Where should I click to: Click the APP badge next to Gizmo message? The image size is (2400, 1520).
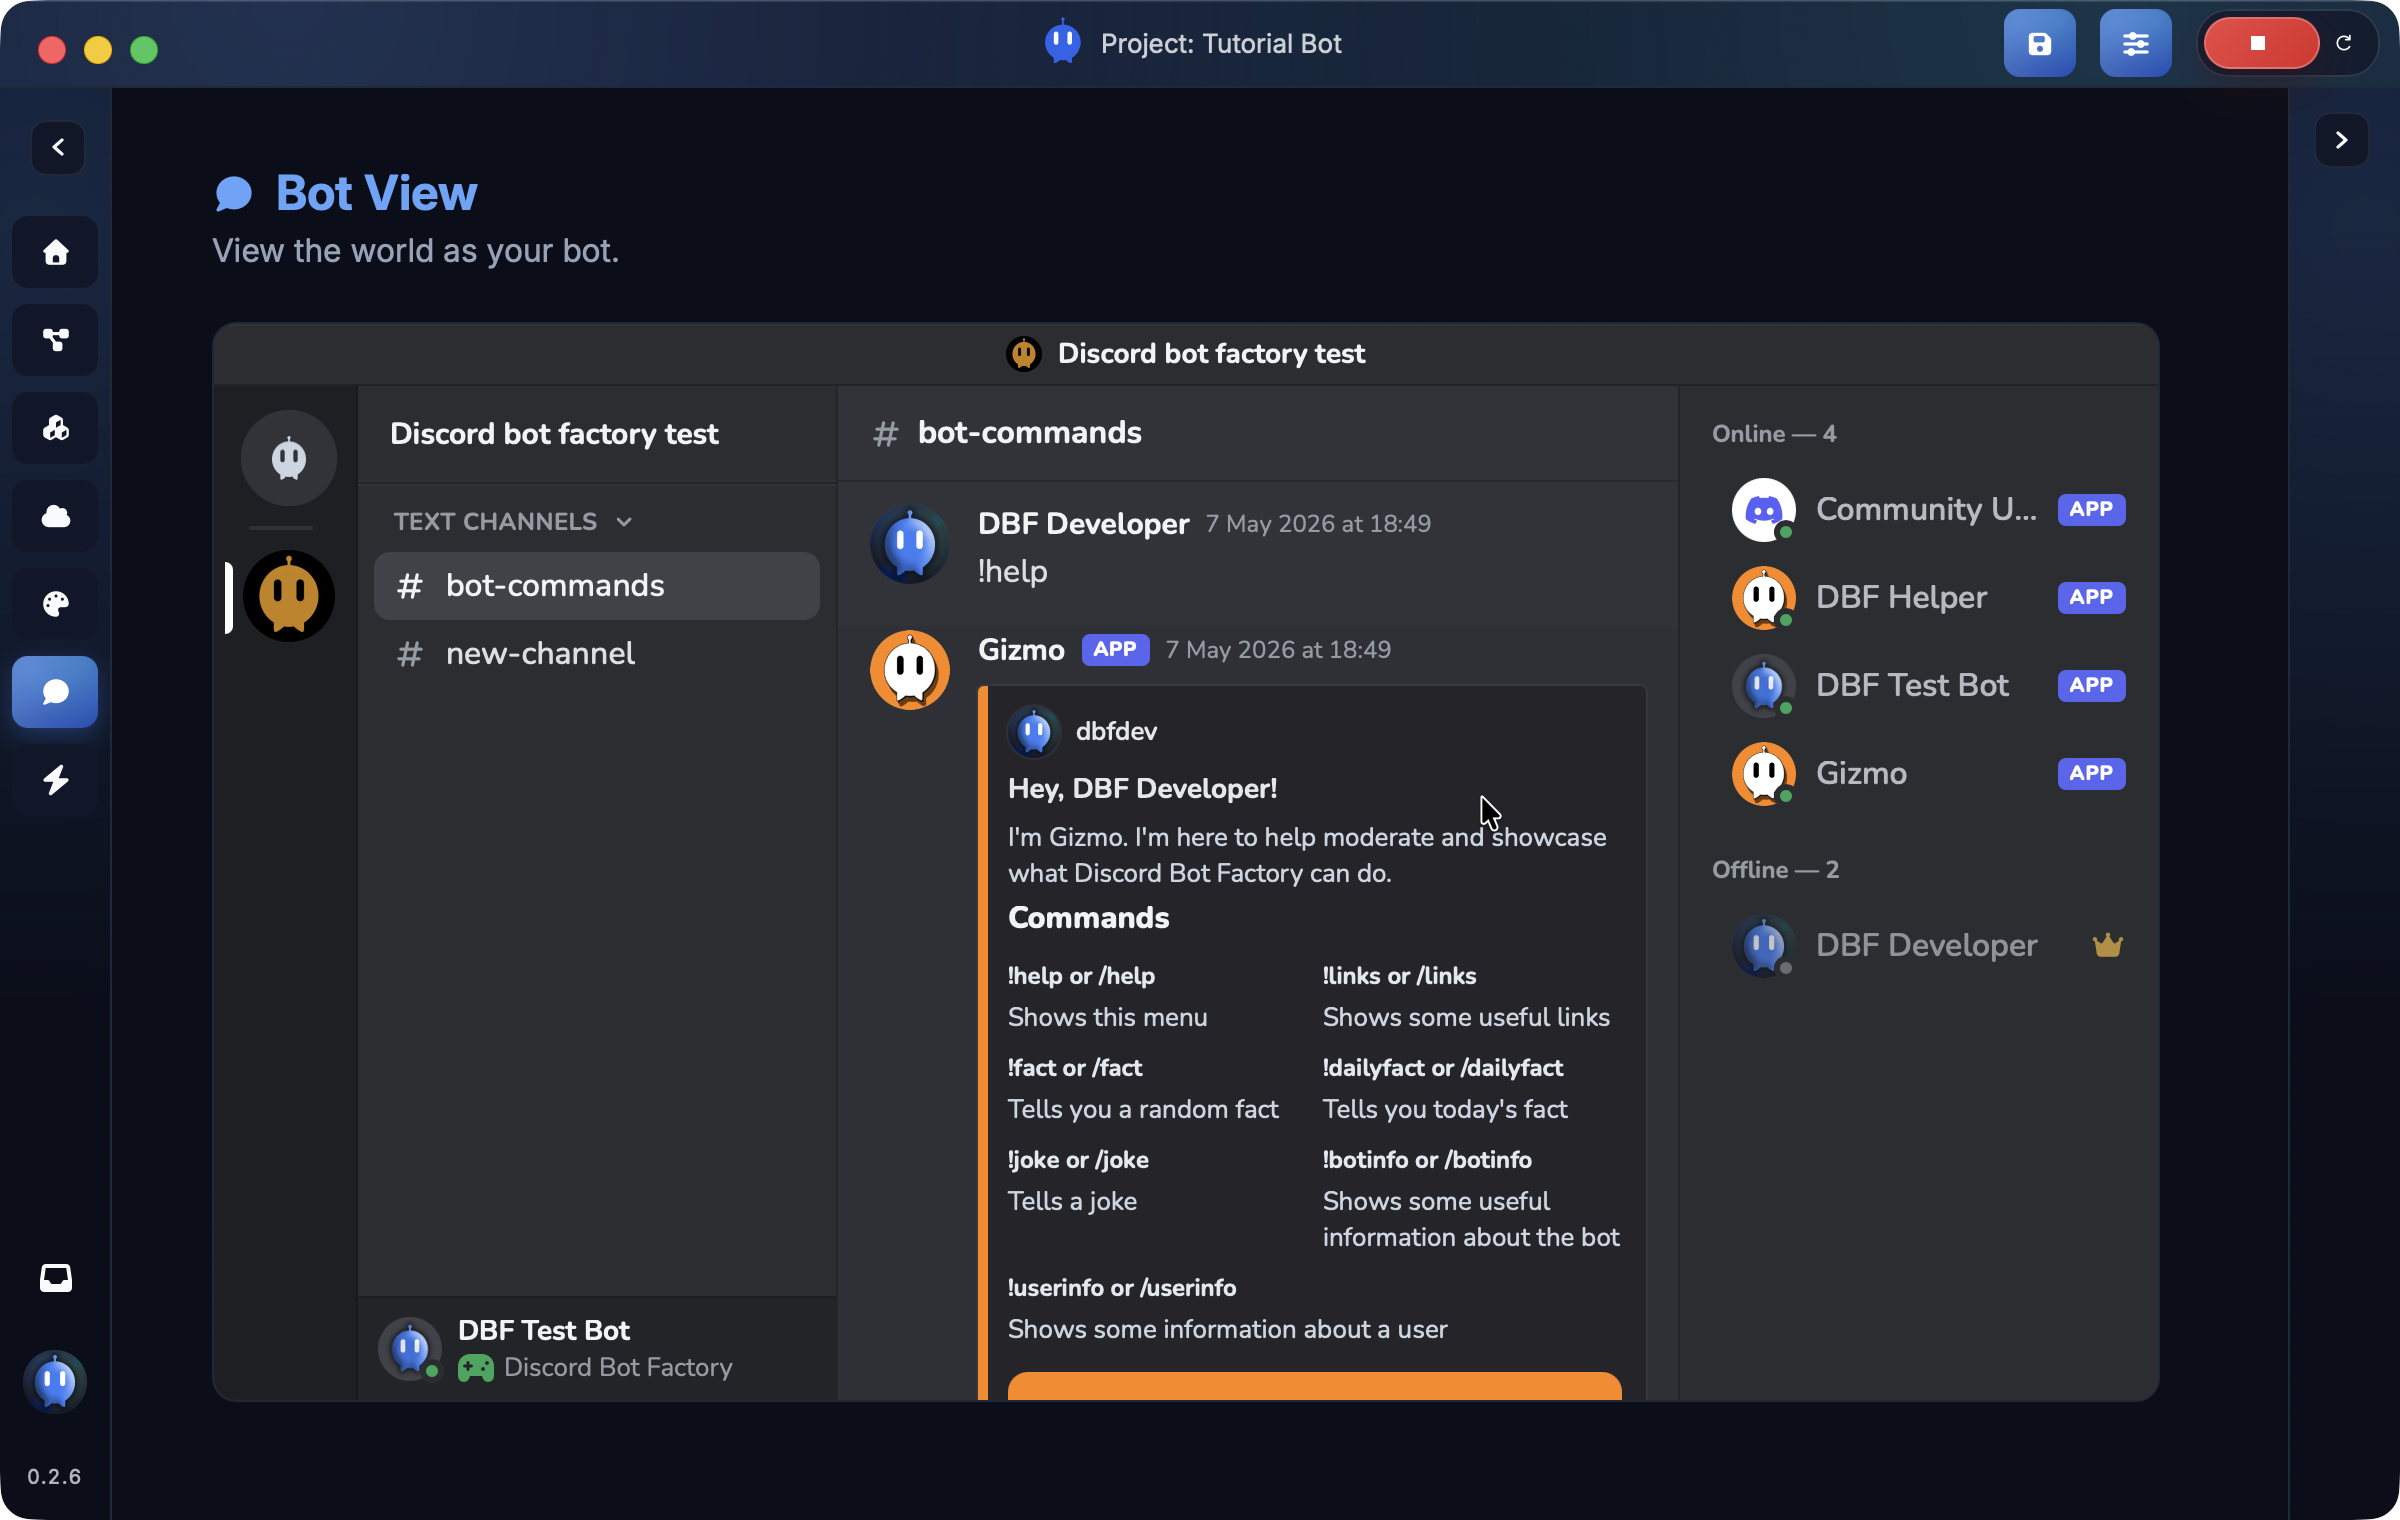point(1115,649)
